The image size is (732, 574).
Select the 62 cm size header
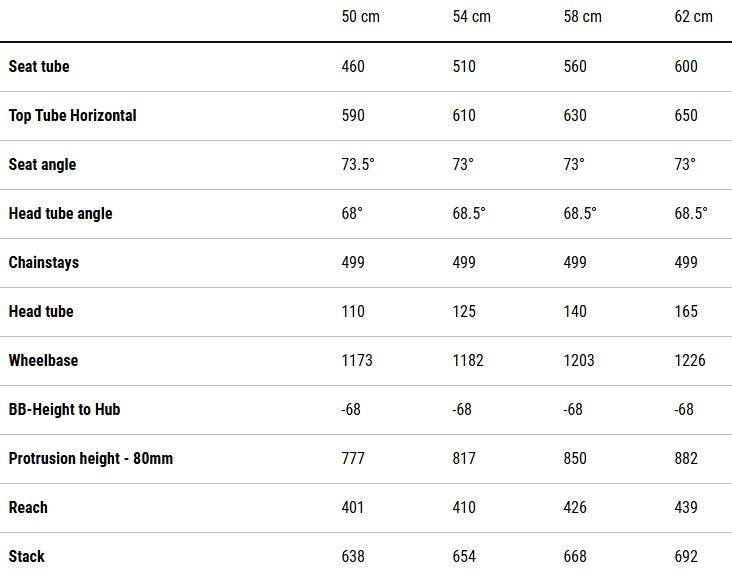pyautogui.click(x=694, y=17)
